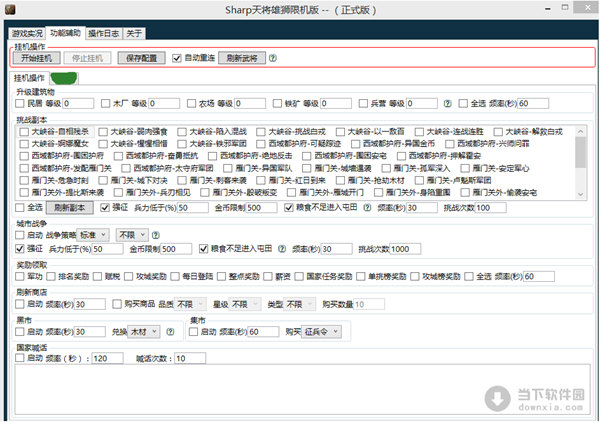The width and height of the screenshot is (600, 423).
Task: Tick the 购买商品 checkbox
Action: (x=117, y=304)
